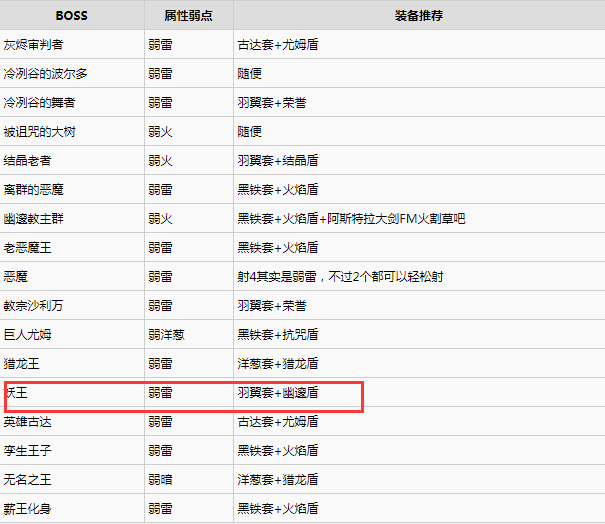Select the boss name 冷冽谷的舞者

tap(39, 103)
